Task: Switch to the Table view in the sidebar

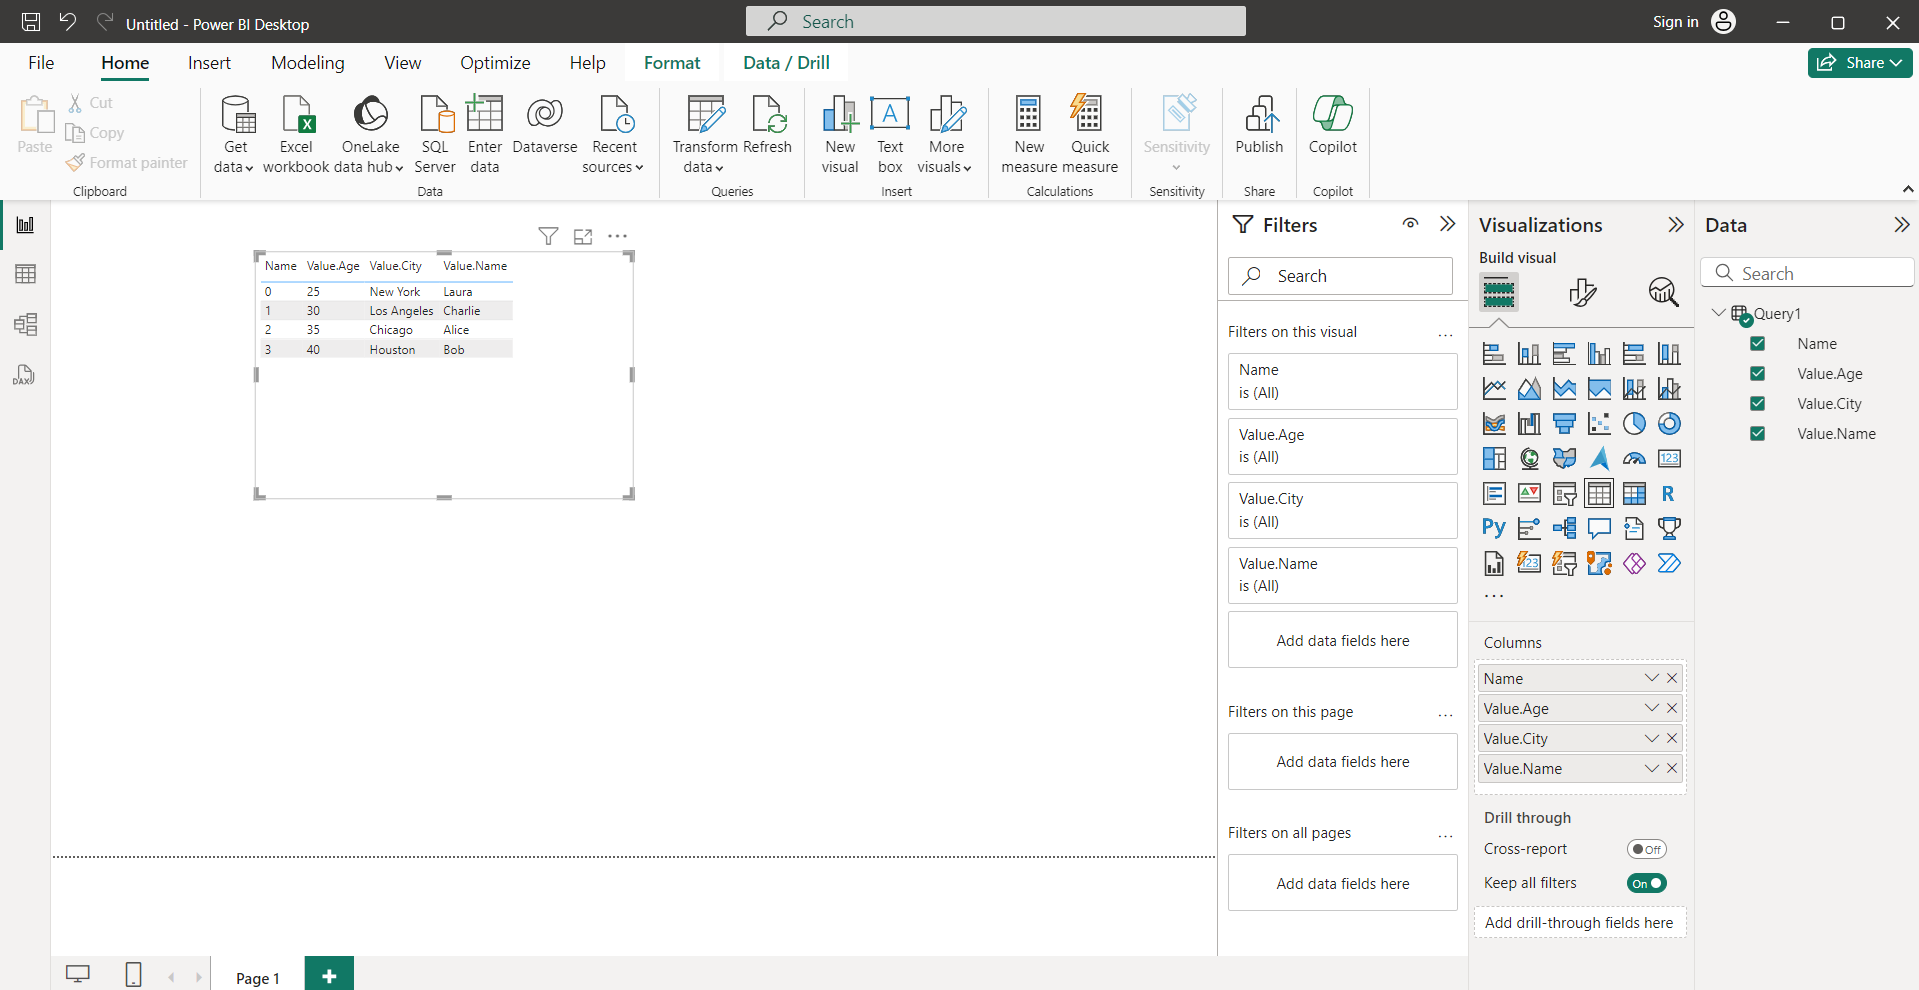Action: [25, 274]
